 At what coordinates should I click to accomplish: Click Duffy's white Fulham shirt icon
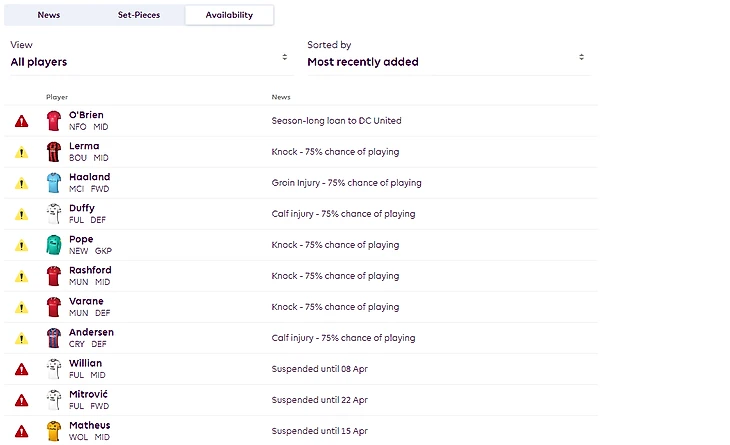[54, 214]
